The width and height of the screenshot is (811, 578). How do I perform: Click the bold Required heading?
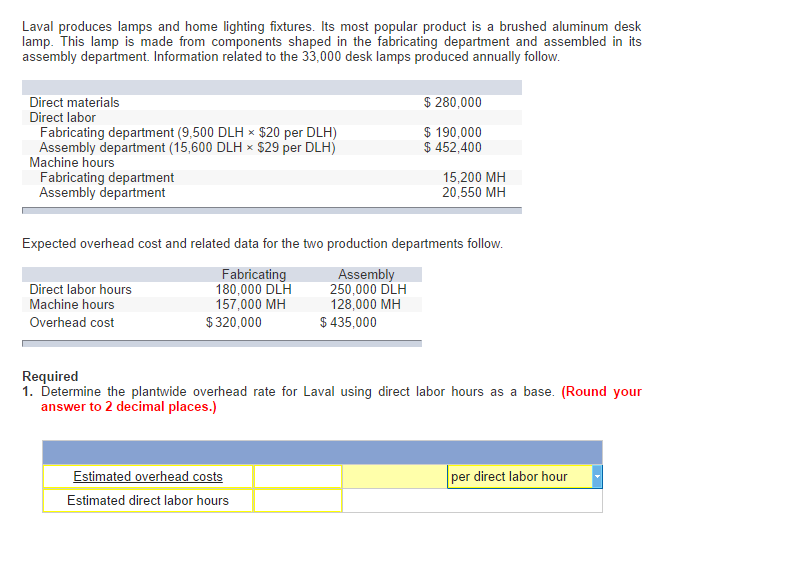click(x=50, y=376)
